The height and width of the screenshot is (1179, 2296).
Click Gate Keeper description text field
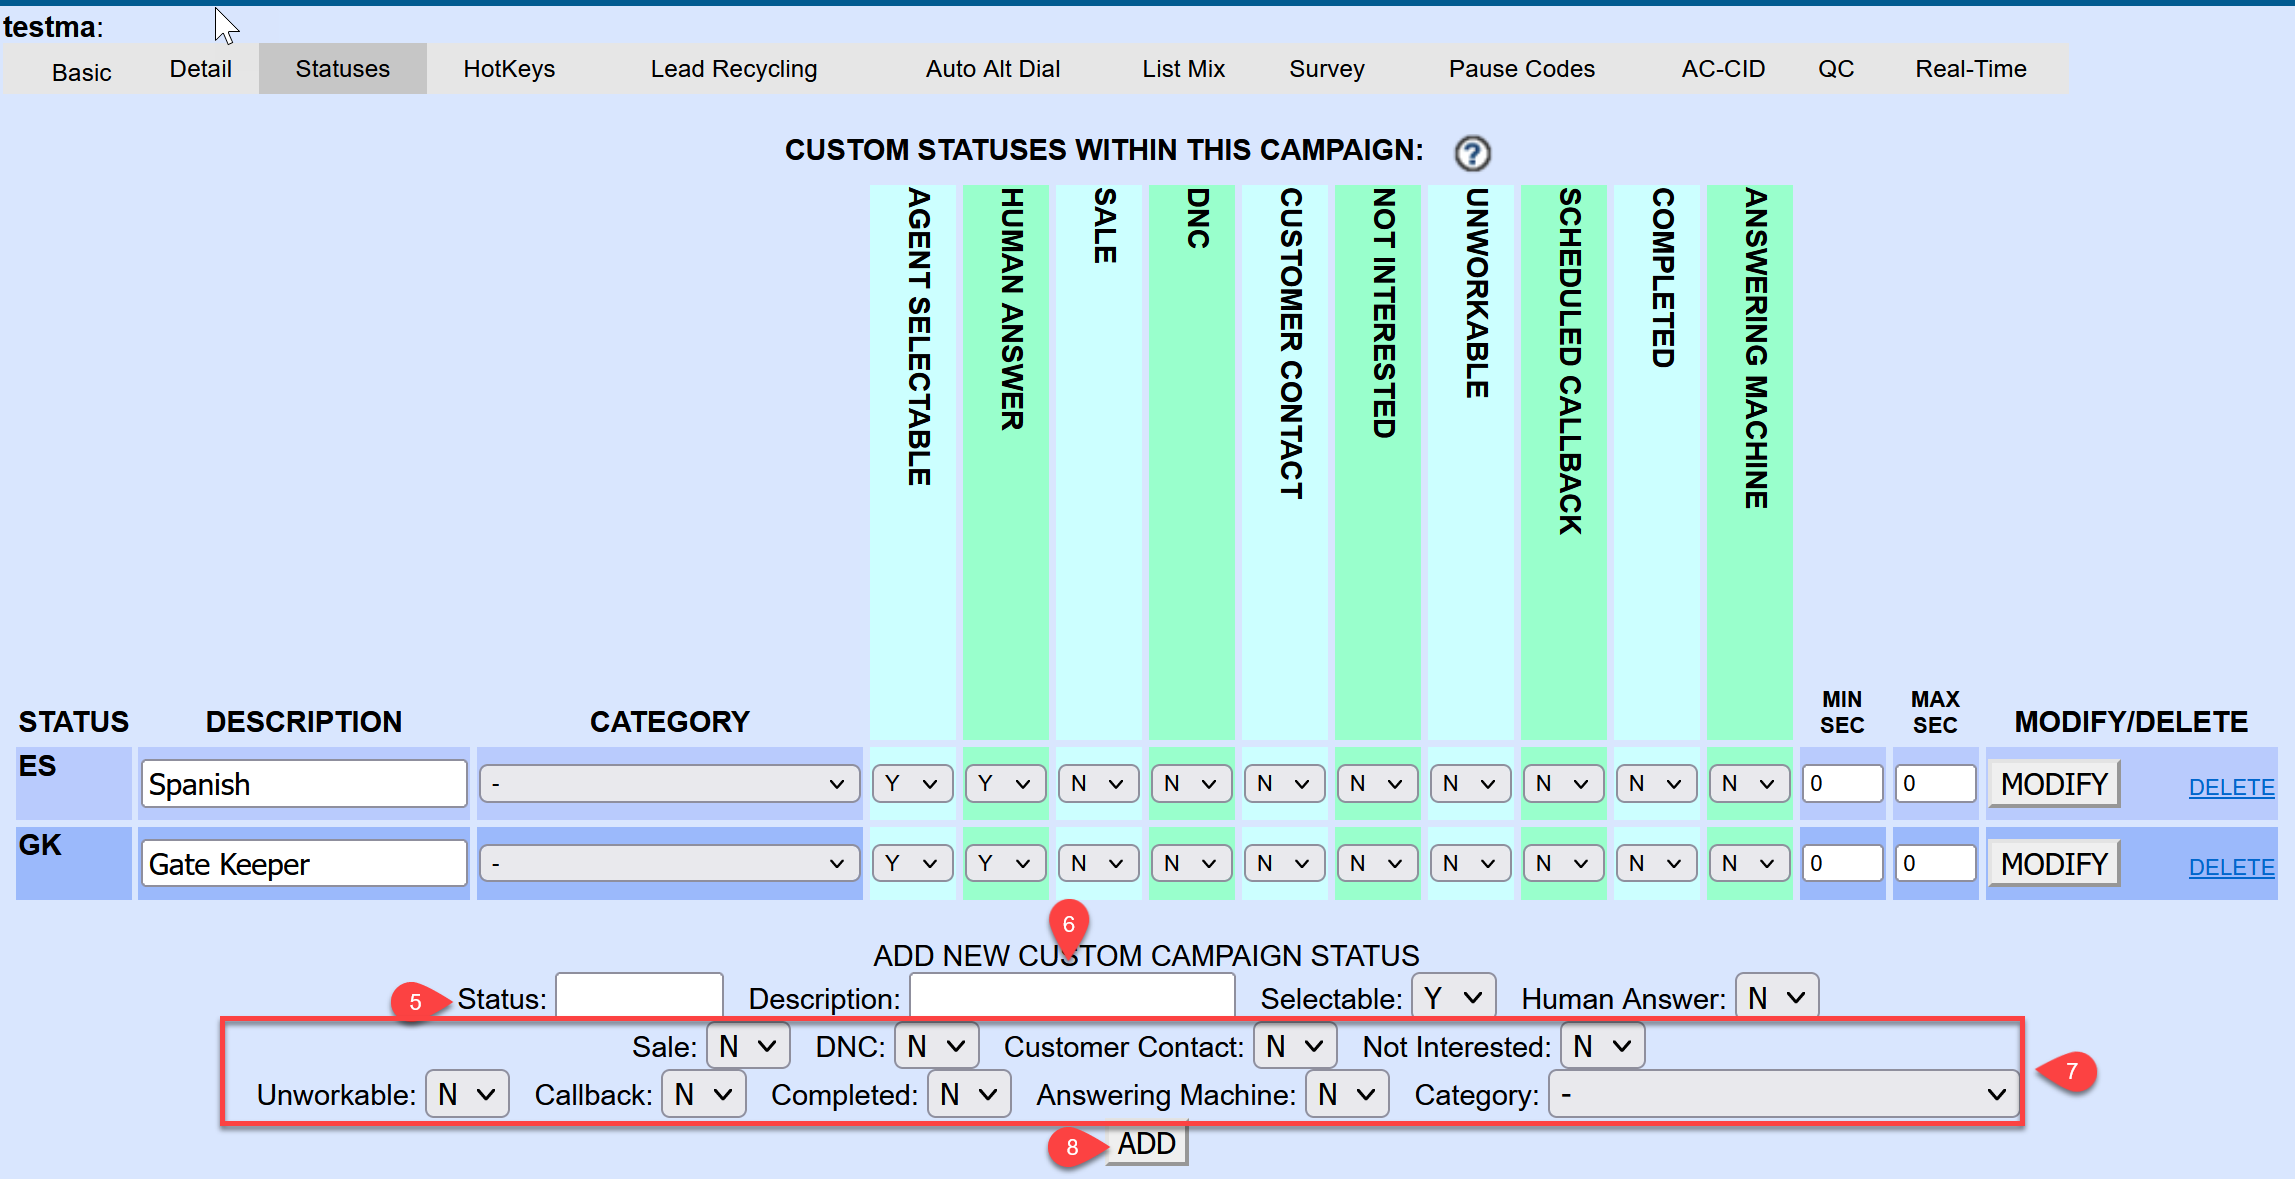(x=304, y=864)
